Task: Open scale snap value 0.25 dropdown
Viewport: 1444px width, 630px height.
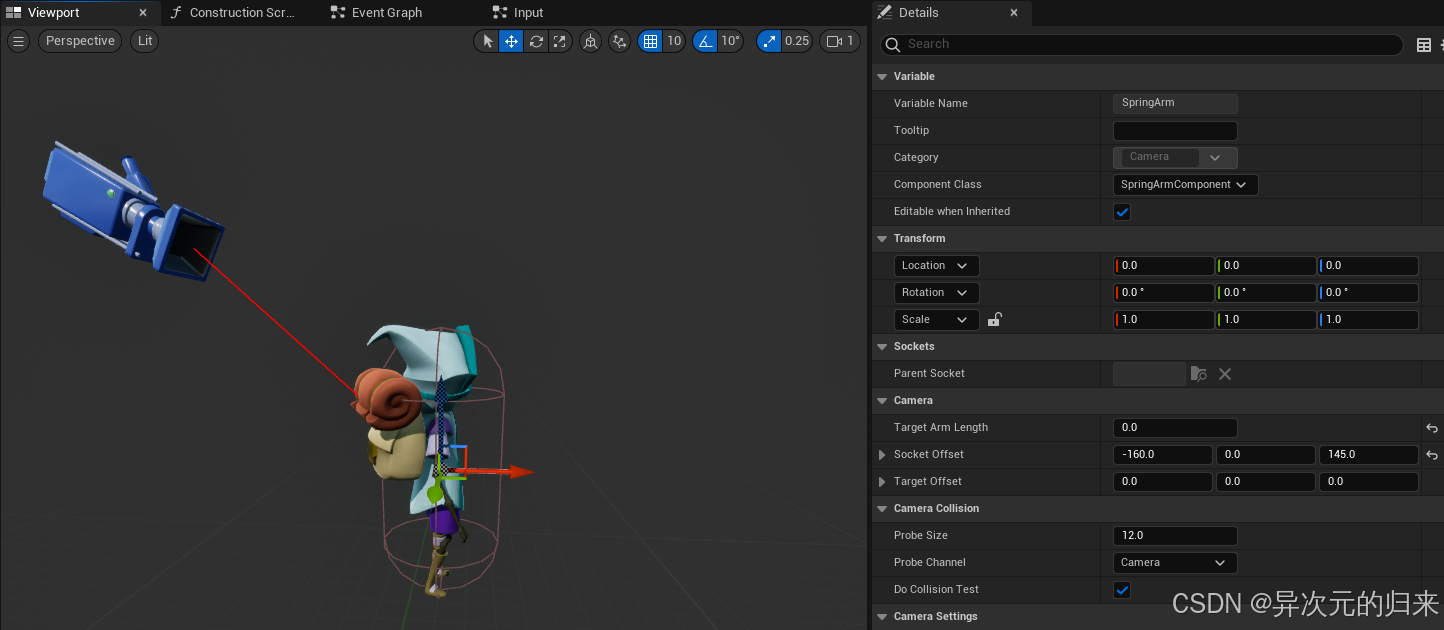Action: click(797, 41)
